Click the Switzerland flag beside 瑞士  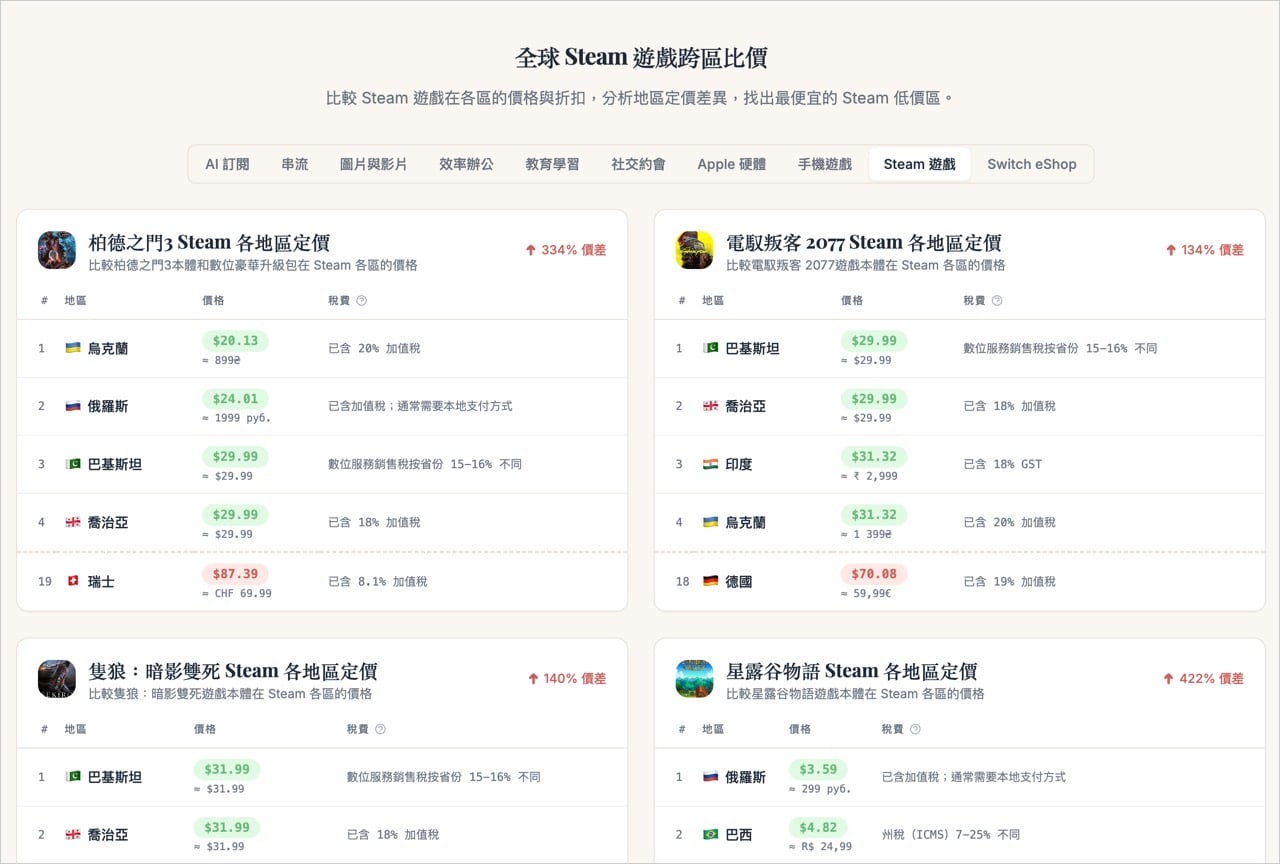[x=73, y=581]
